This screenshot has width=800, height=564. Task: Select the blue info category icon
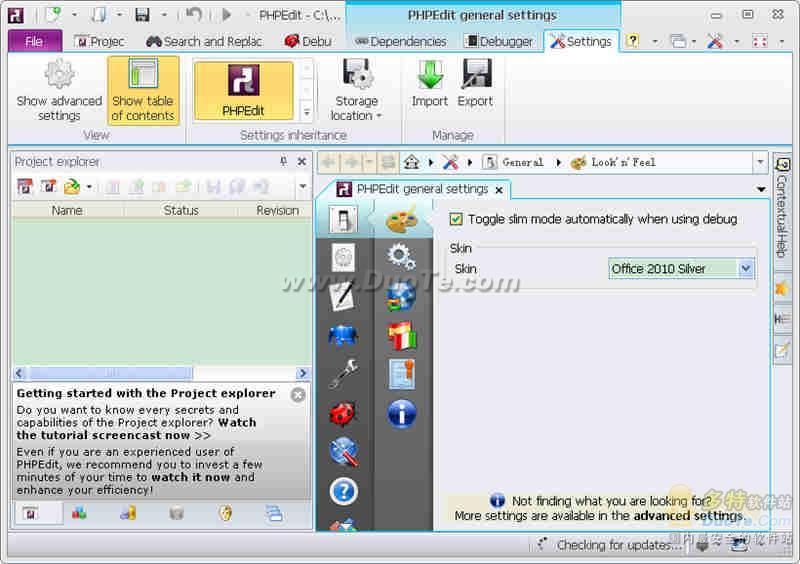(402, 413)
